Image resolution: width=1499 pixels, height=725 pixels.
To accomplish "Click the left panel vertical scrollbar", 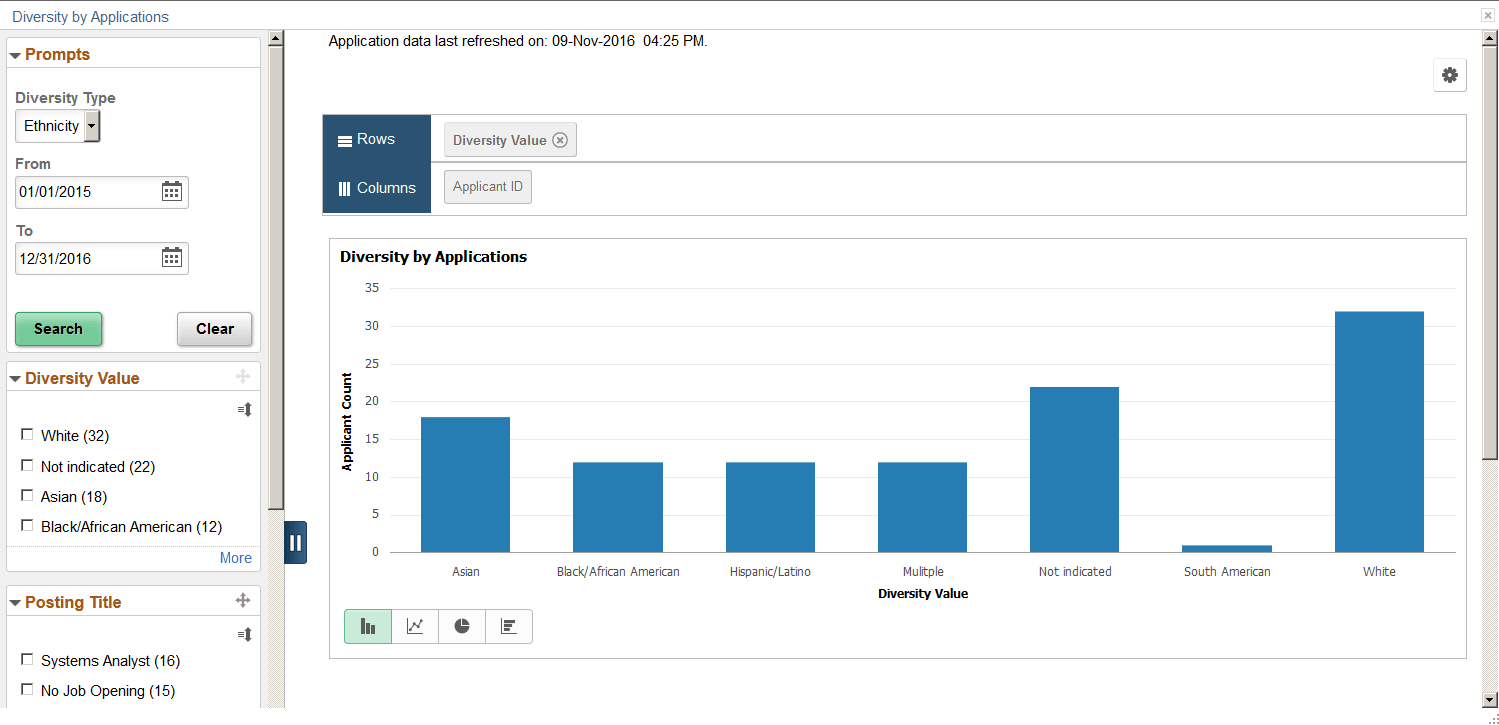I will 276,280.
